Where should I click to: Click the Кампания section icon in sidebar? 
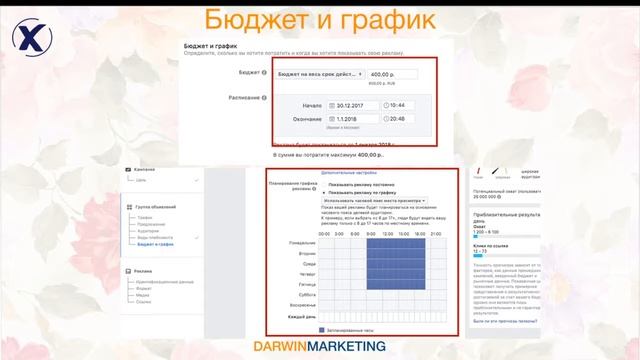coord(128,169)
